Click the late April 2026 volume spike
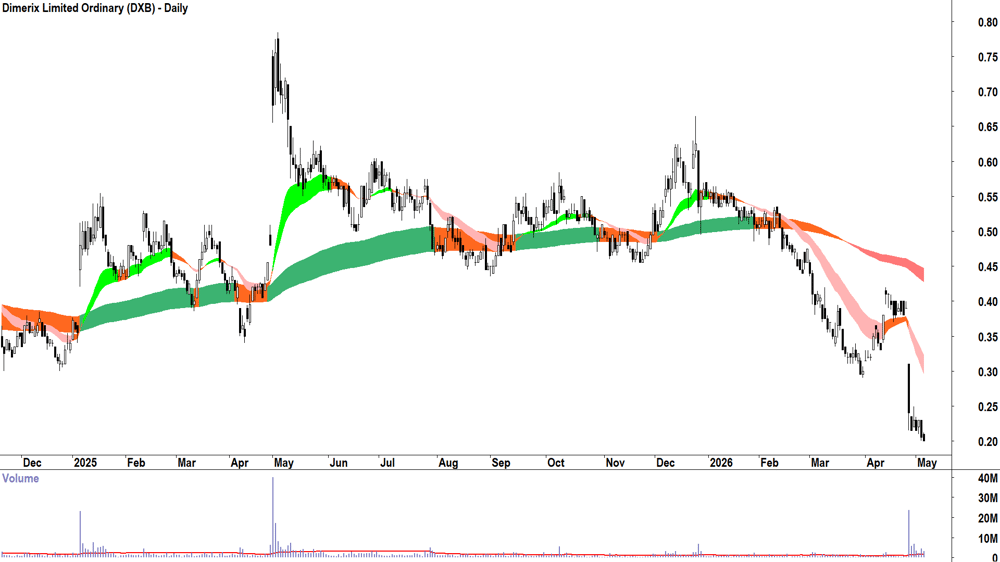 click(909, 532)
